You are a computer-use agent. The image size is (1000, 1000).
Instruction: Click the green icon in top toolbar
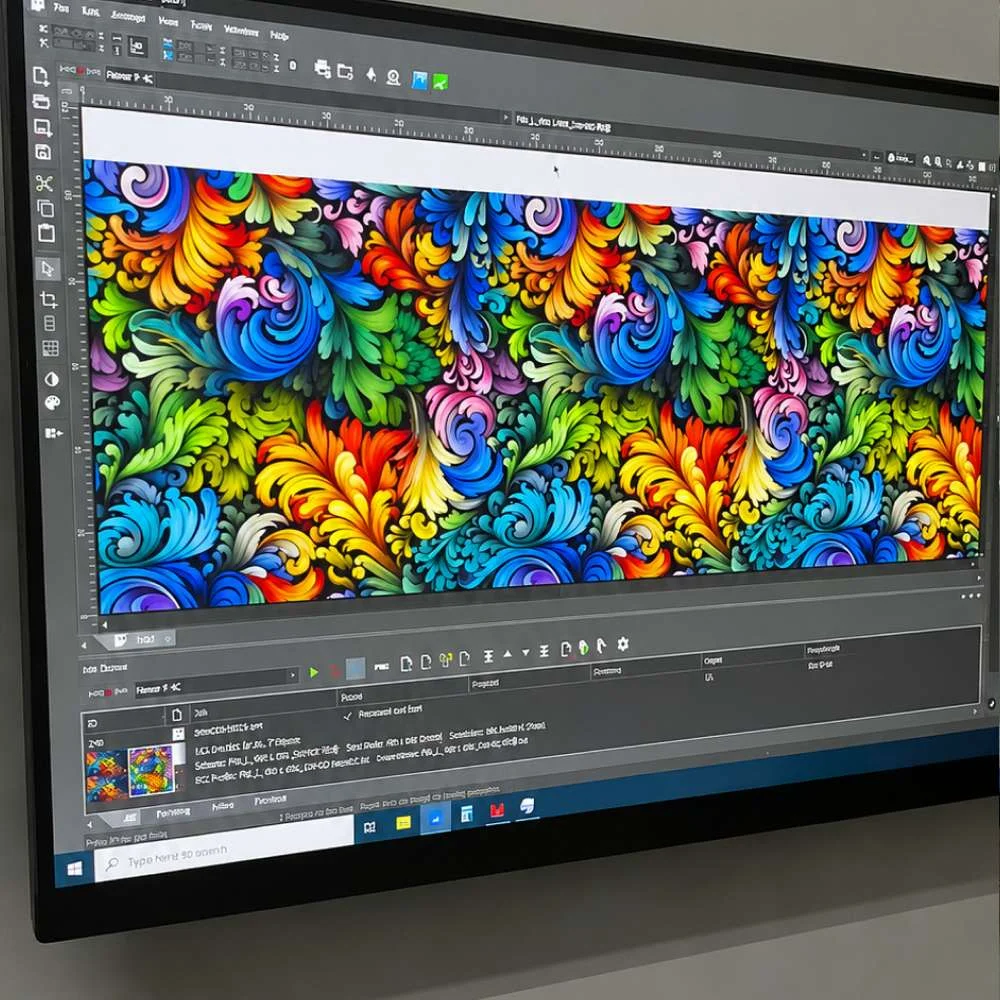pos(440,82)
